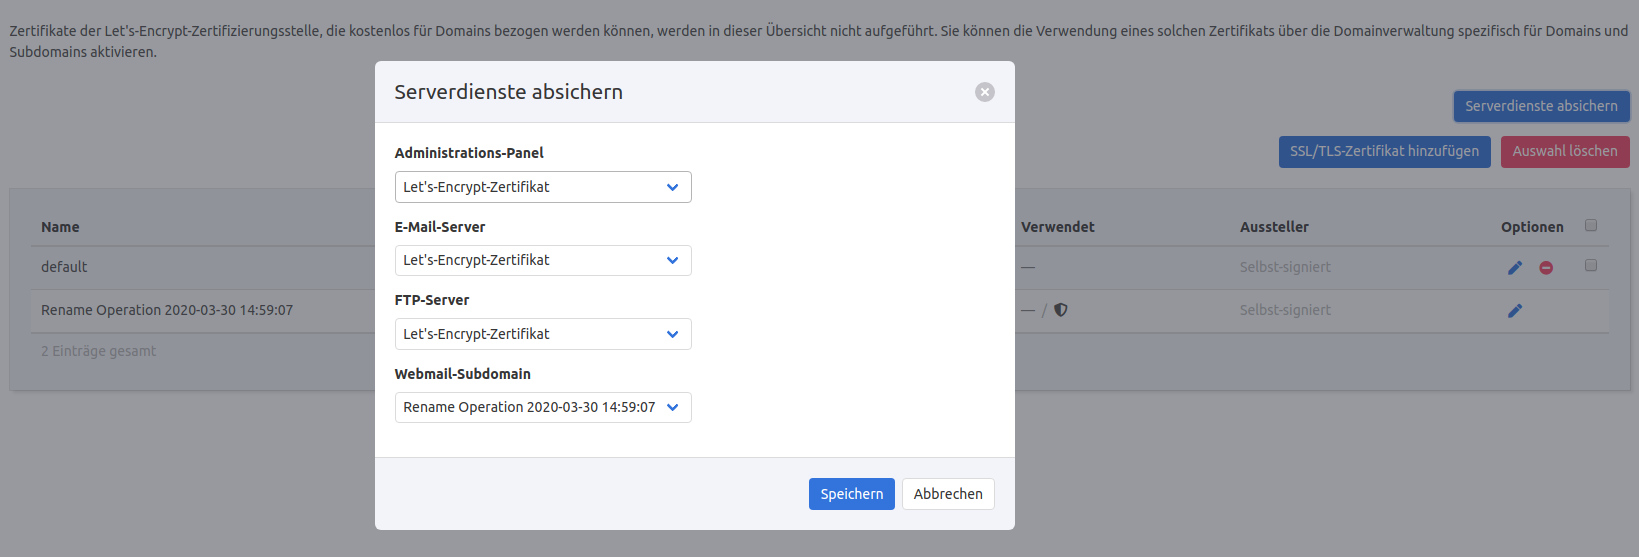Open the FTP-Server certificate dropdown

click(543, 334)
